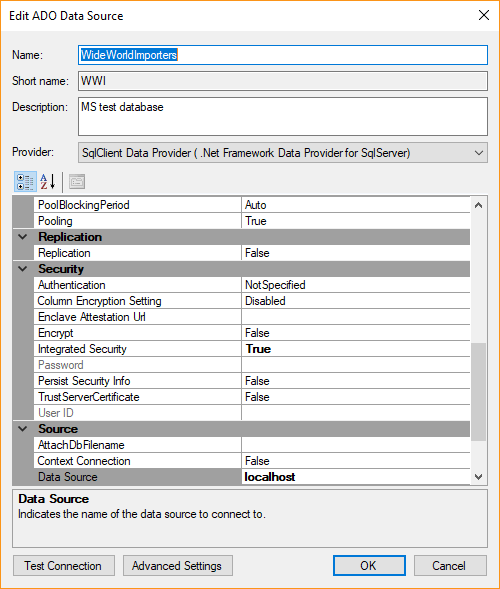Viewport: 500px width, 589px height.
Task: Click the Auto value for PoolBlockingPeriod
Action: pyautogui.click(x=355, y=205)
